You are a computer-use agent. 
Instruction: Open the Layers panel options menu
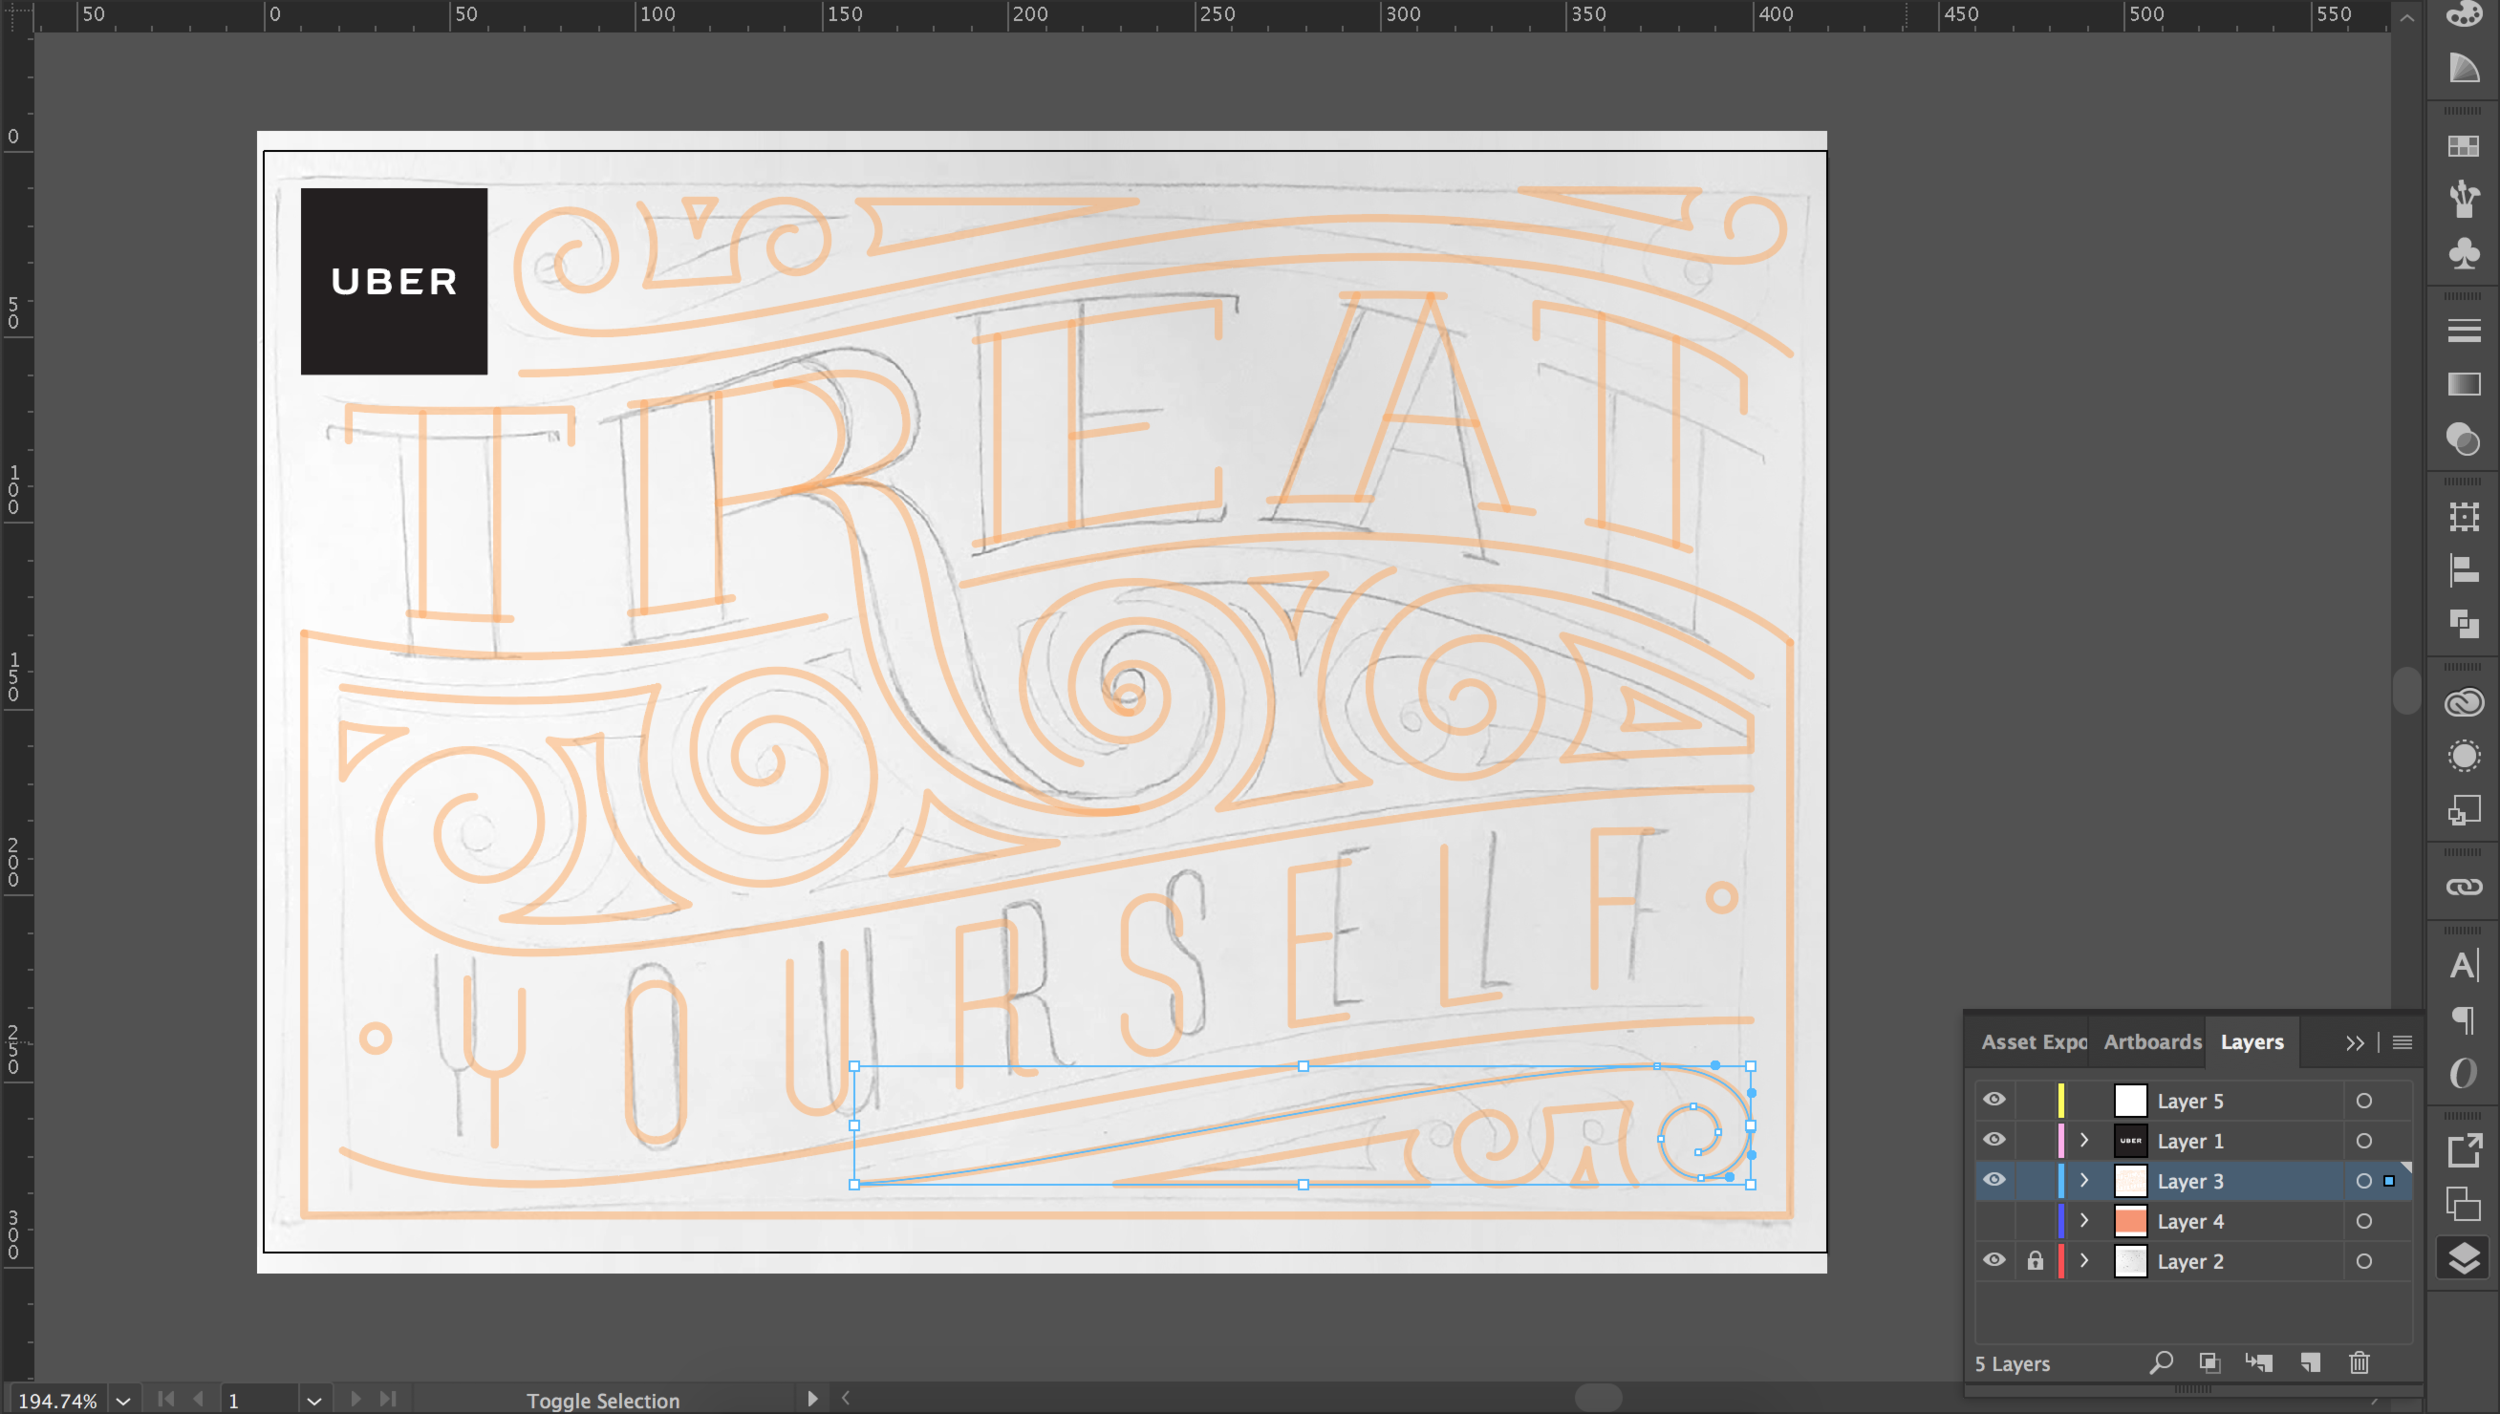click(2402, 1043)
